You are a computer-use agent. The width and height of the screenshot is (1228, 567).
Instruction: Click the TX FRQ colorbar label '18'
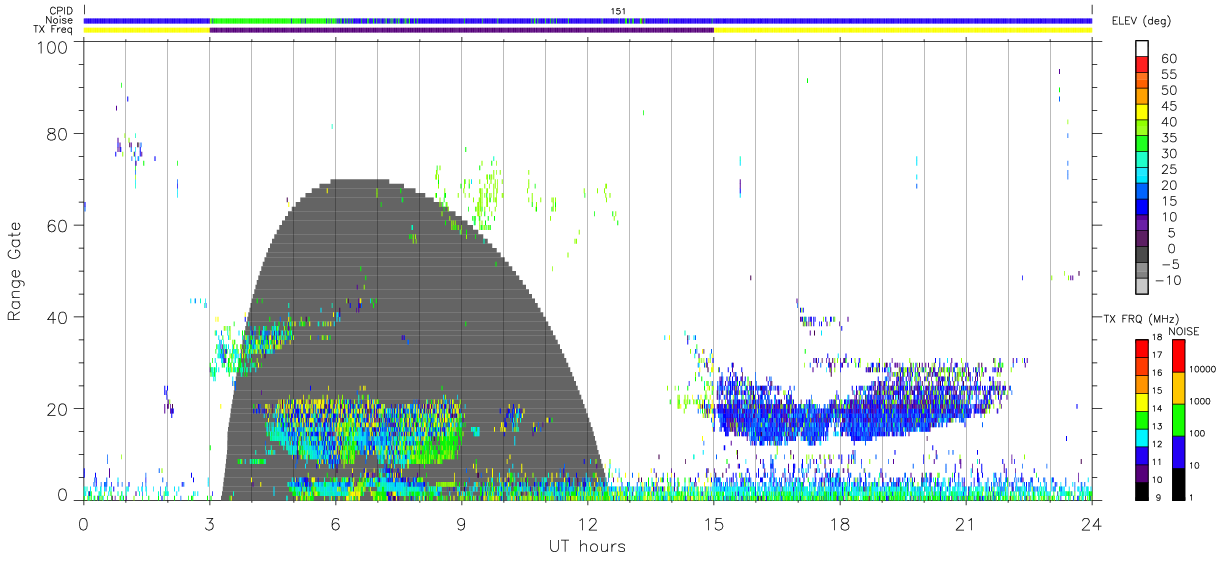click(x=1158, y=338)
